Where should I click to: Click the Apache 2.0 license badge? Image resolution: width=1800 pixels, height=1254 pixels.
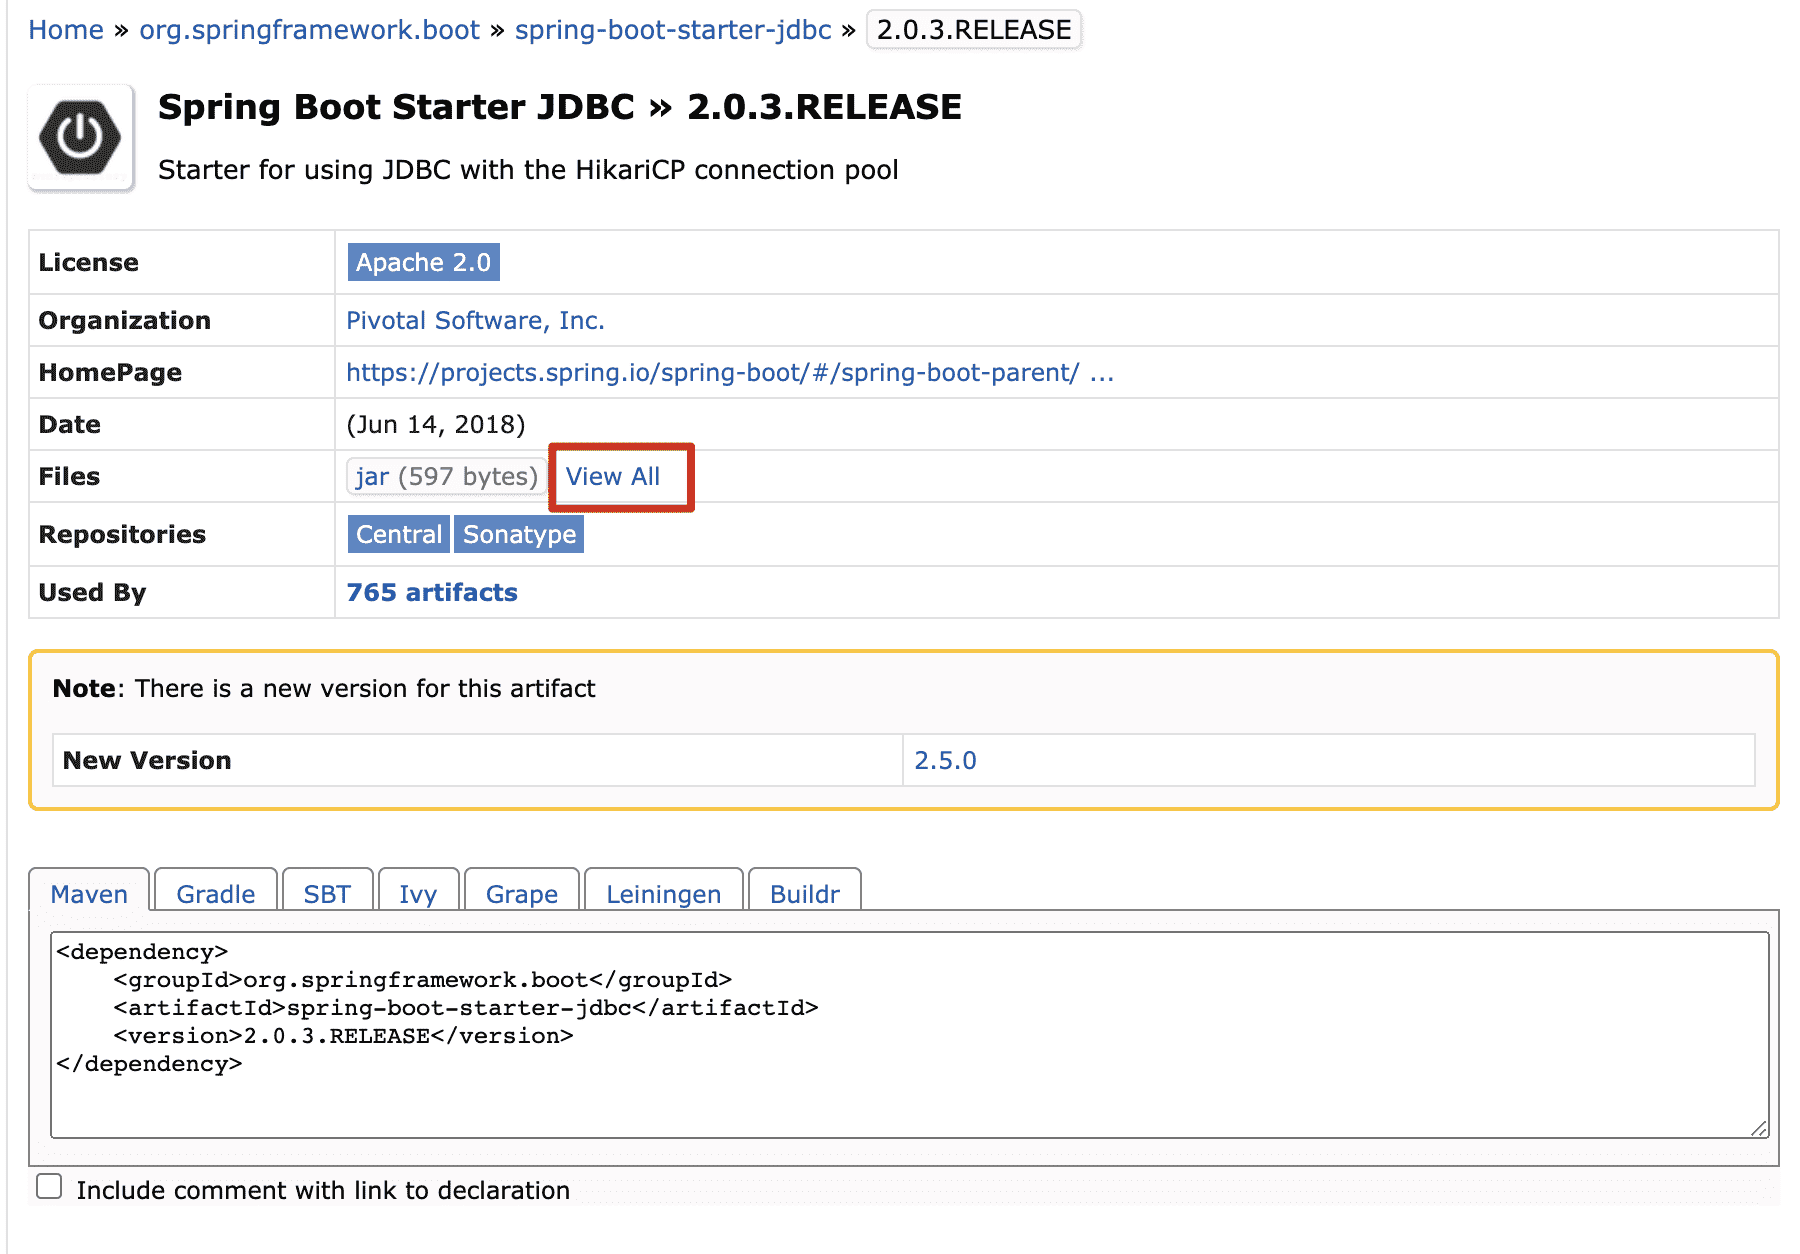pos(424,262)
